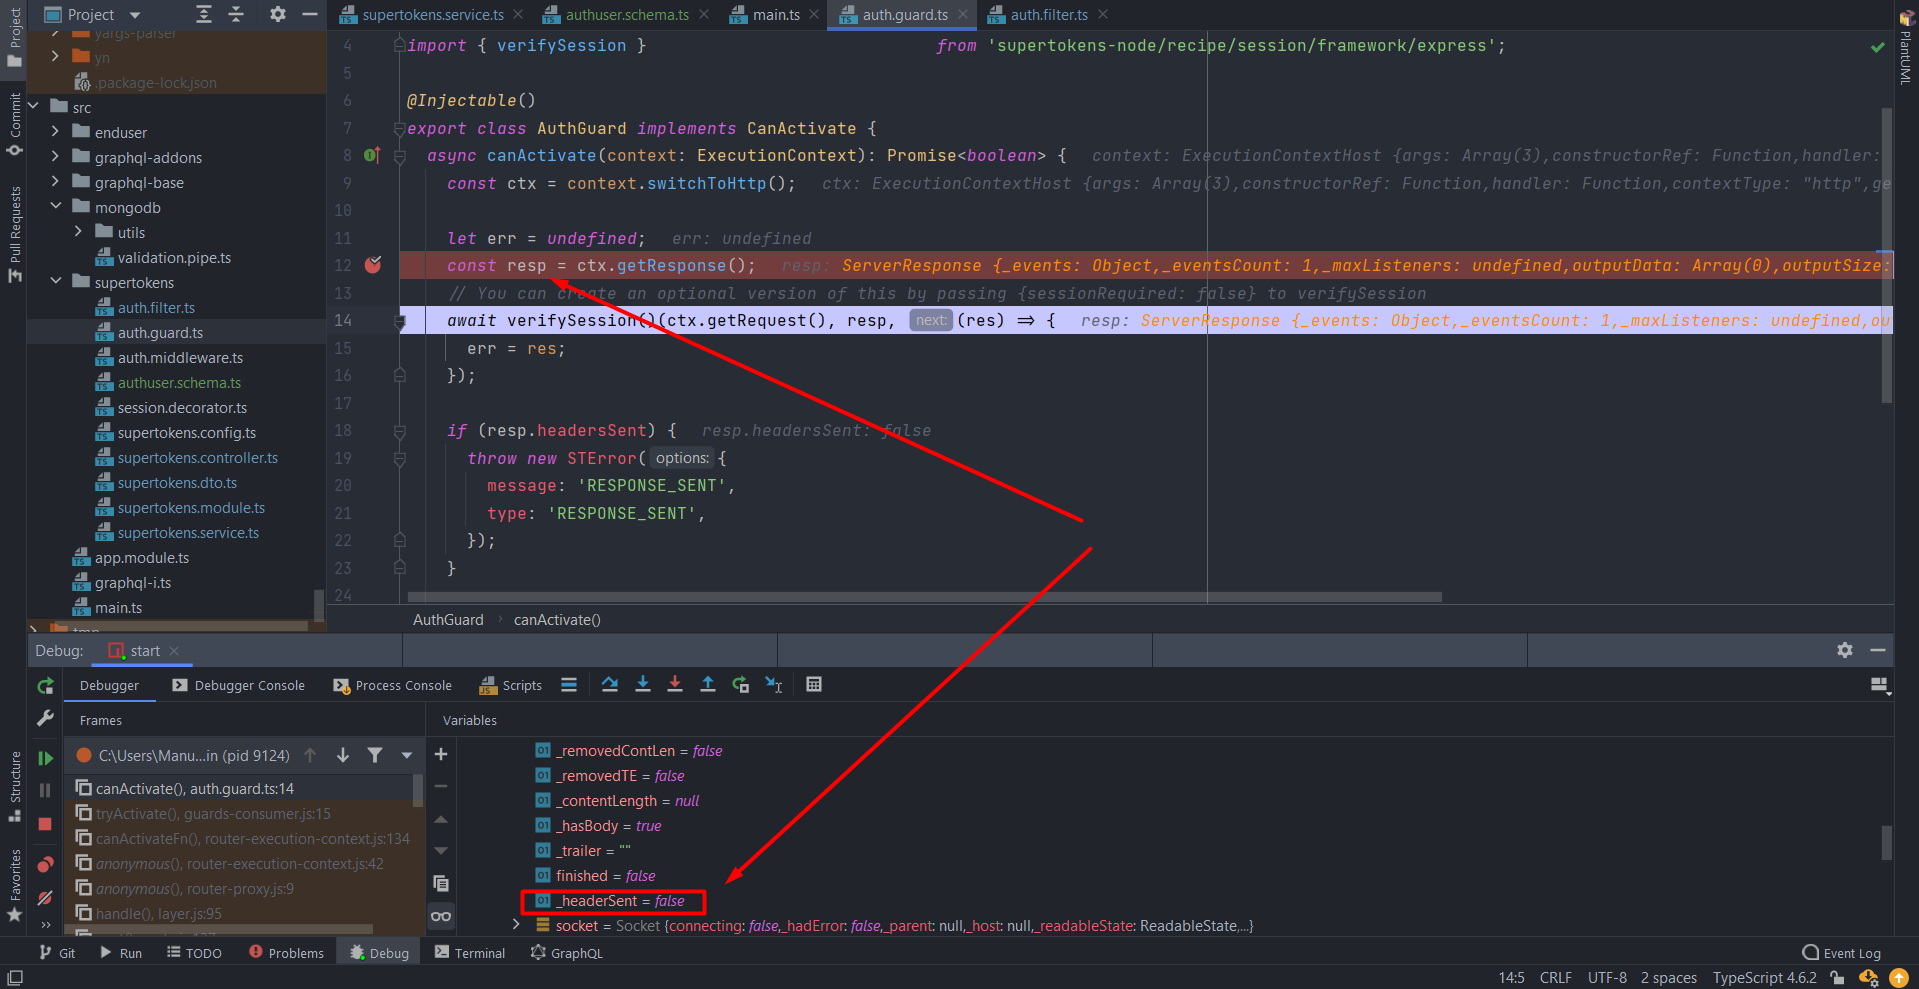
Task: Expand the socket variable node
Action: click(x=516, y=925)
